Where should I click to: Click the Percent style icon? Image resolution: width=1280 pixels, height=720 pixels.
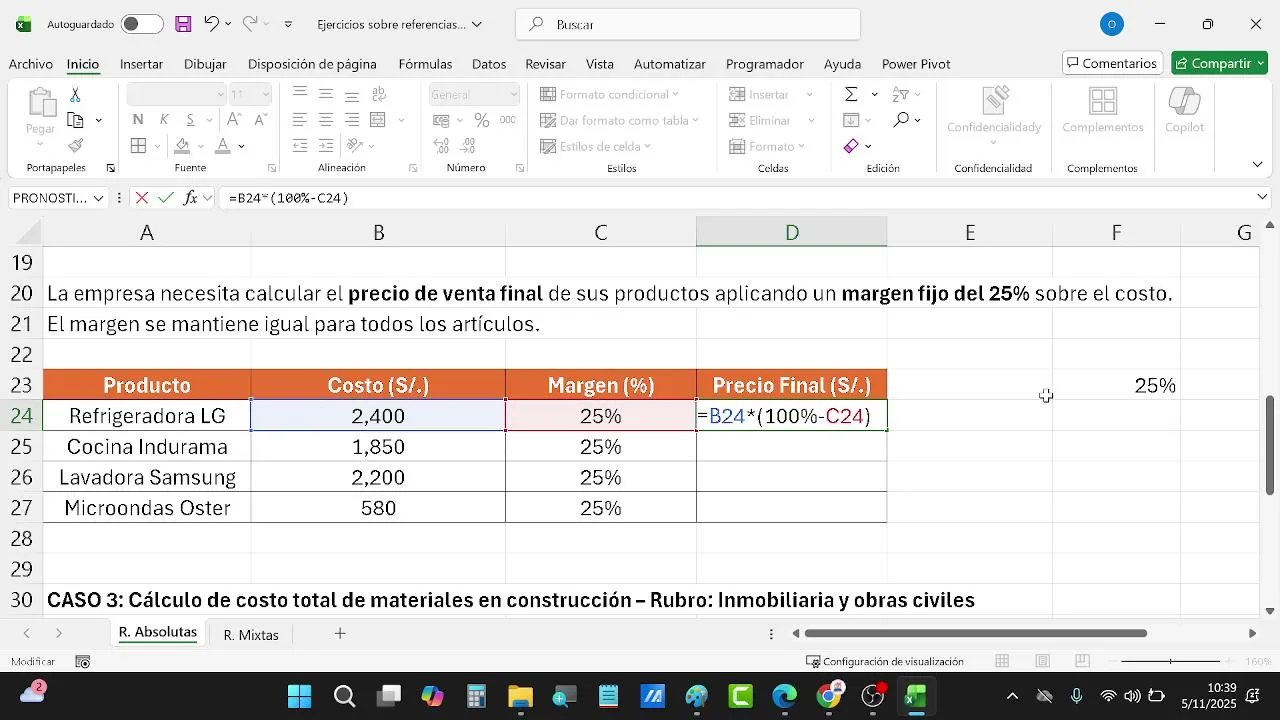(x=482, y=120)
